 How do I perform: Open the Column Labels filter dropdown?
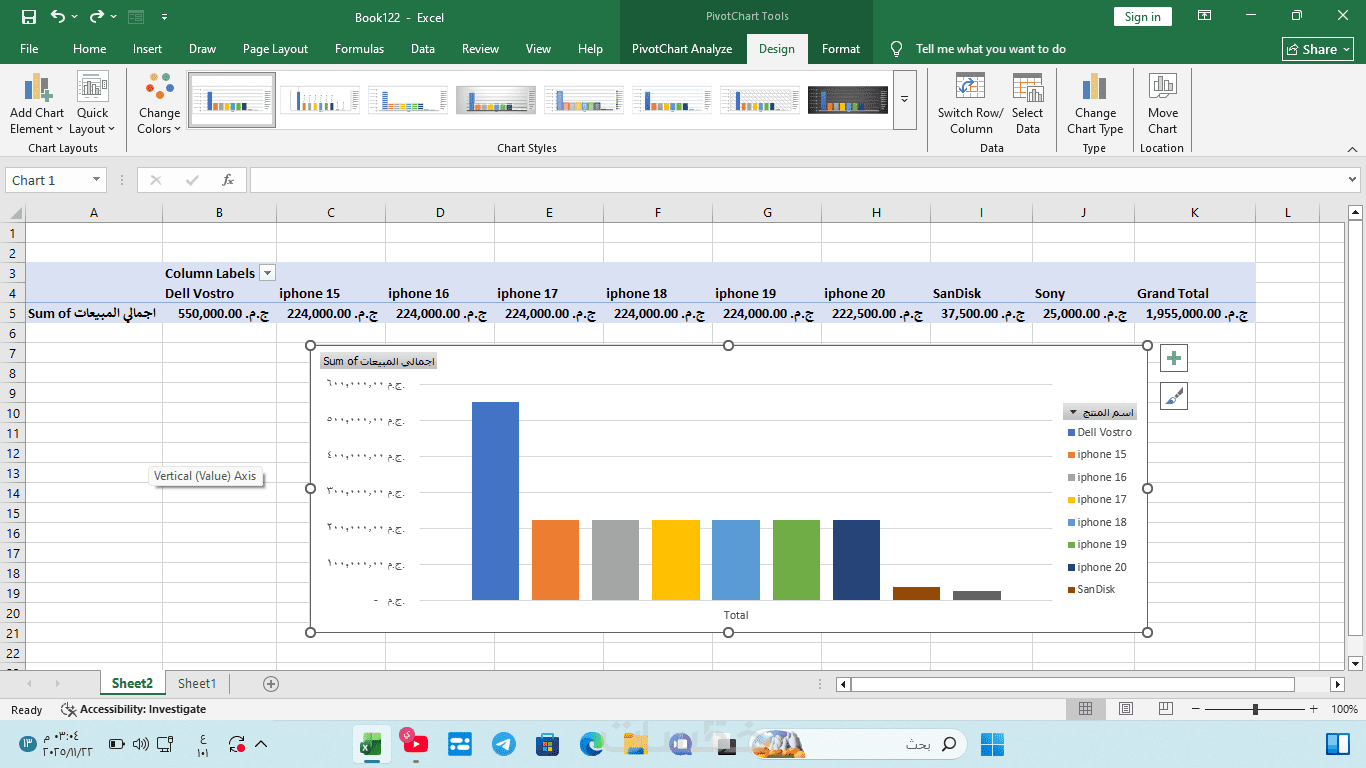[266, 273]
